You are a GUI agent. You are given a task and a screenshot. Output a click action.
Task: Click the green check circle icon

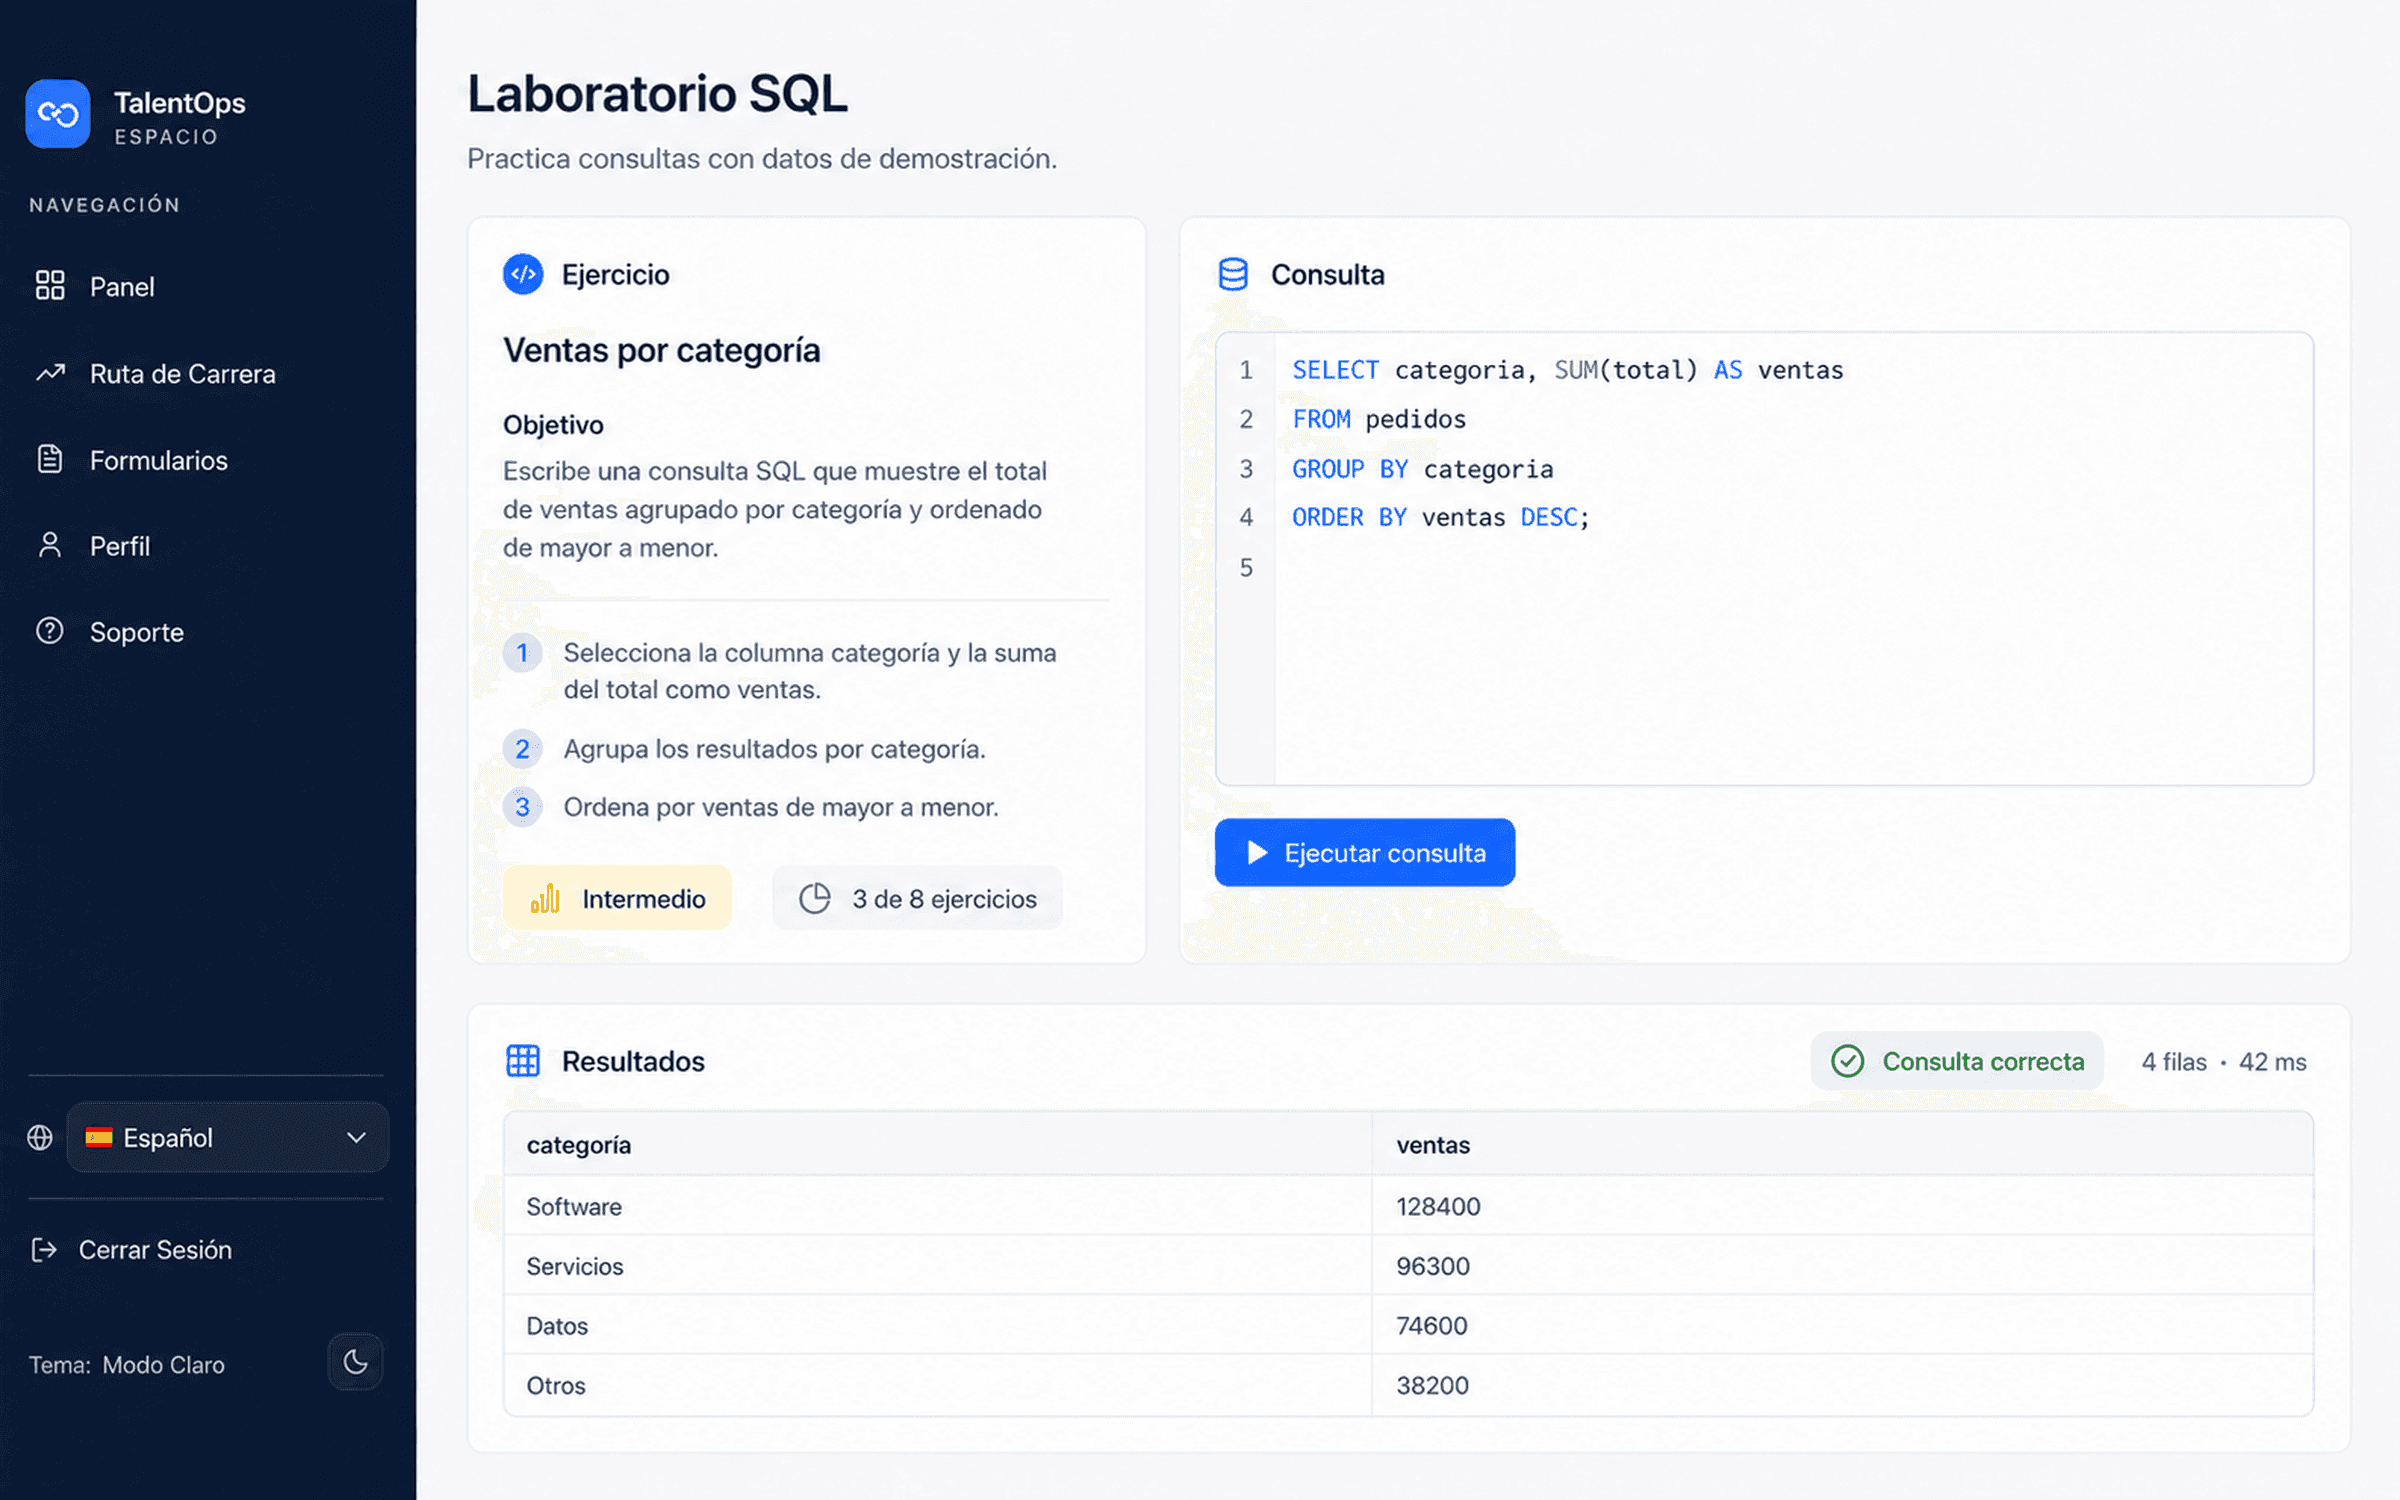pyautogui.click(x=1848, y=1061)
